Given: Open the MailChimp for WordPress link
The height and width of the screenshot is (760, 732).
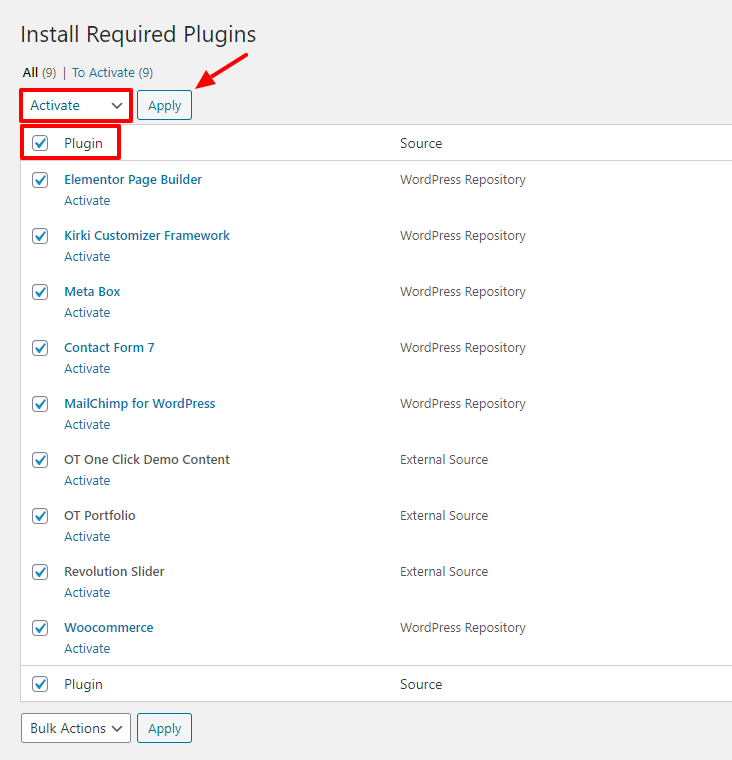Looking at the screenshot, I should [140, 403].
